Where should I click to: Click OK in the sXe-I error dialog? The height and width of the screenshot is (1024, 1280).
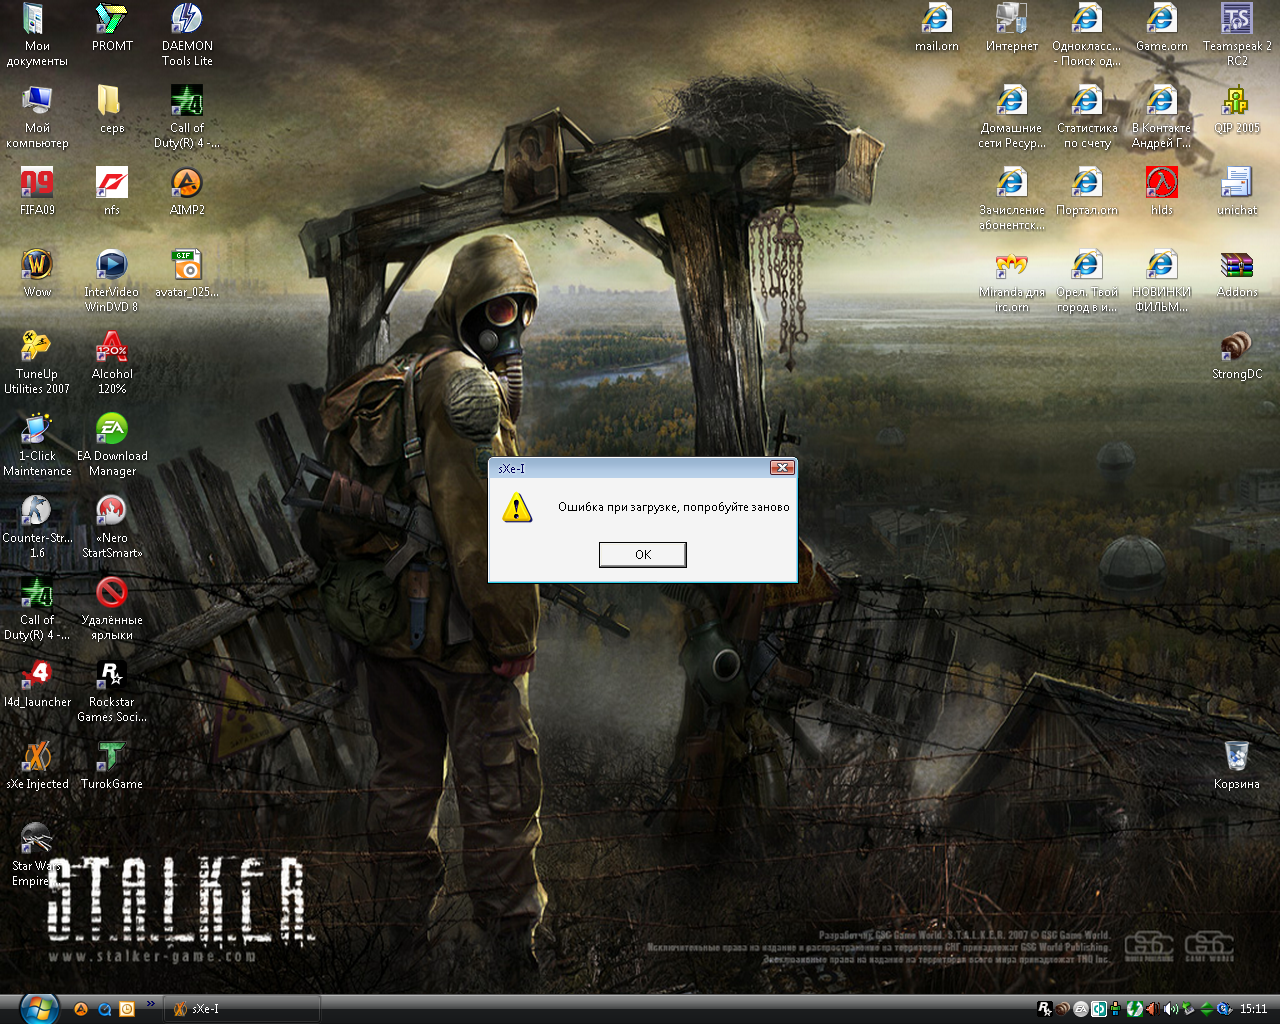coord(642,555)
